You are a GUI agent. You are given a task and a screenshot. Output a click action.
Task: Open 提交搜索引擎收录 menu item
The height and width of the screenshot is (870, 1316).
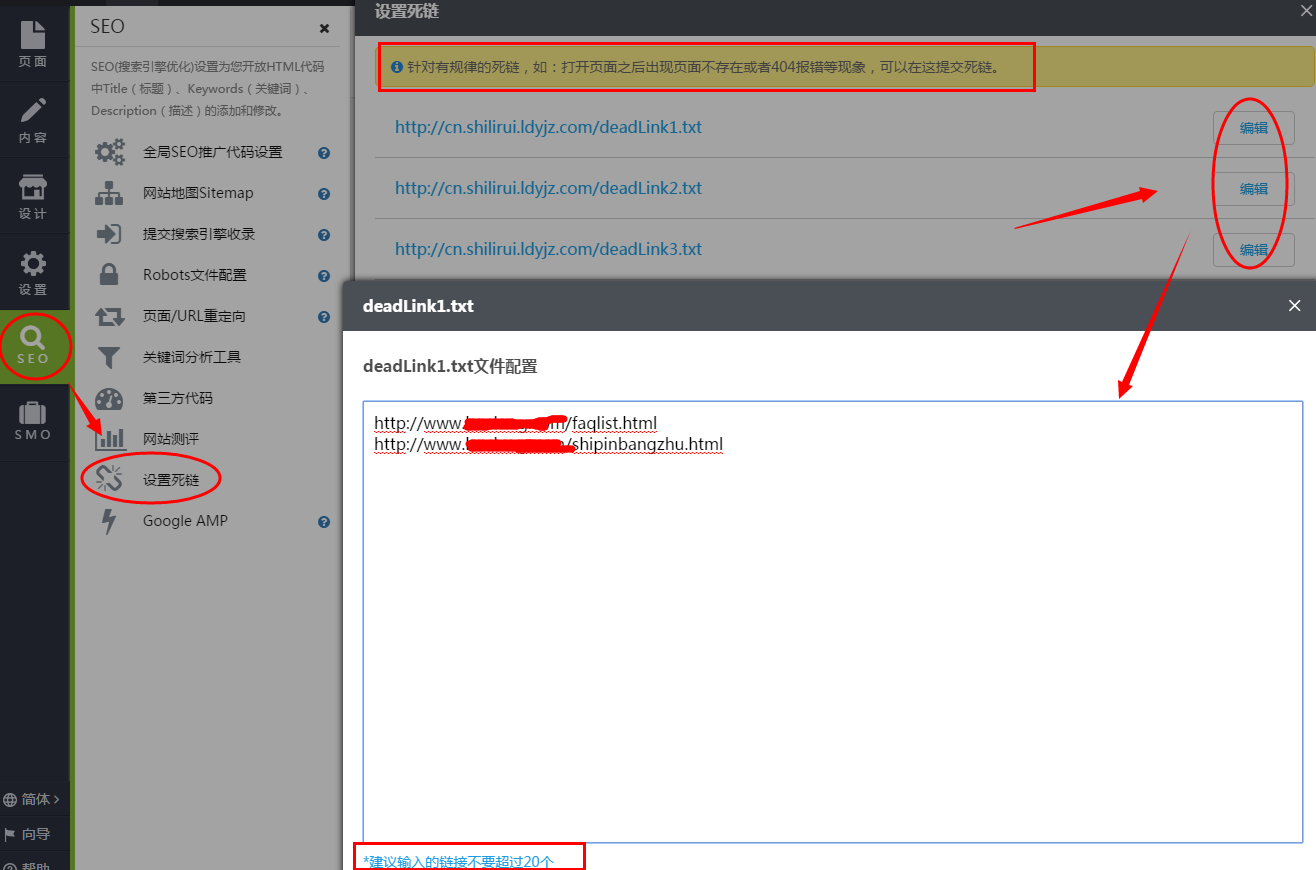198,234
